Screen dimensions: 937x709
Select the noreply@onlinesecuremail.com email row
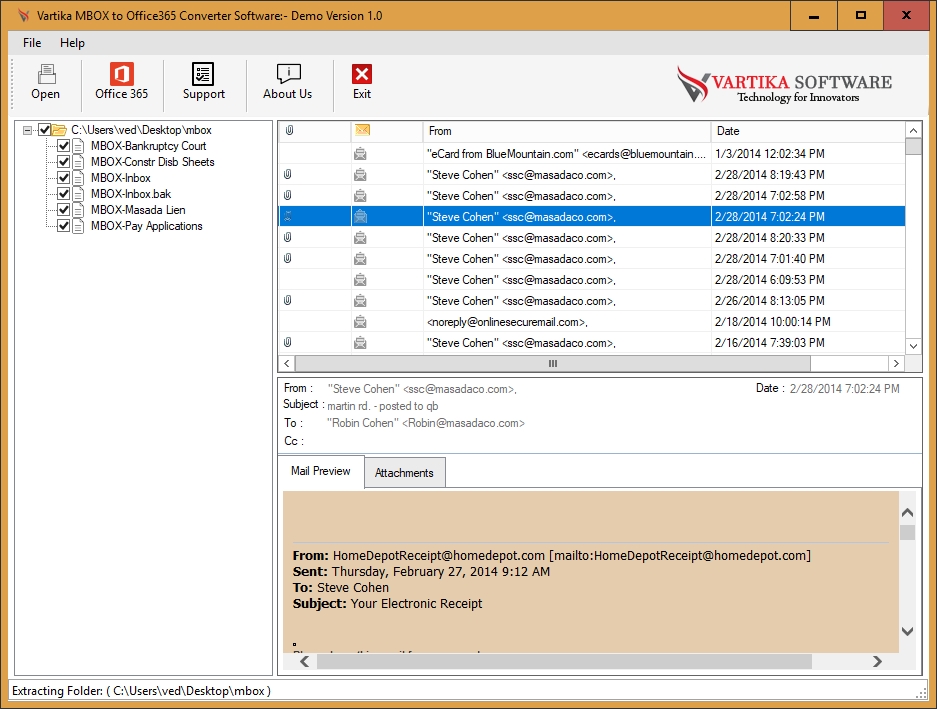(x=592, y=322)
